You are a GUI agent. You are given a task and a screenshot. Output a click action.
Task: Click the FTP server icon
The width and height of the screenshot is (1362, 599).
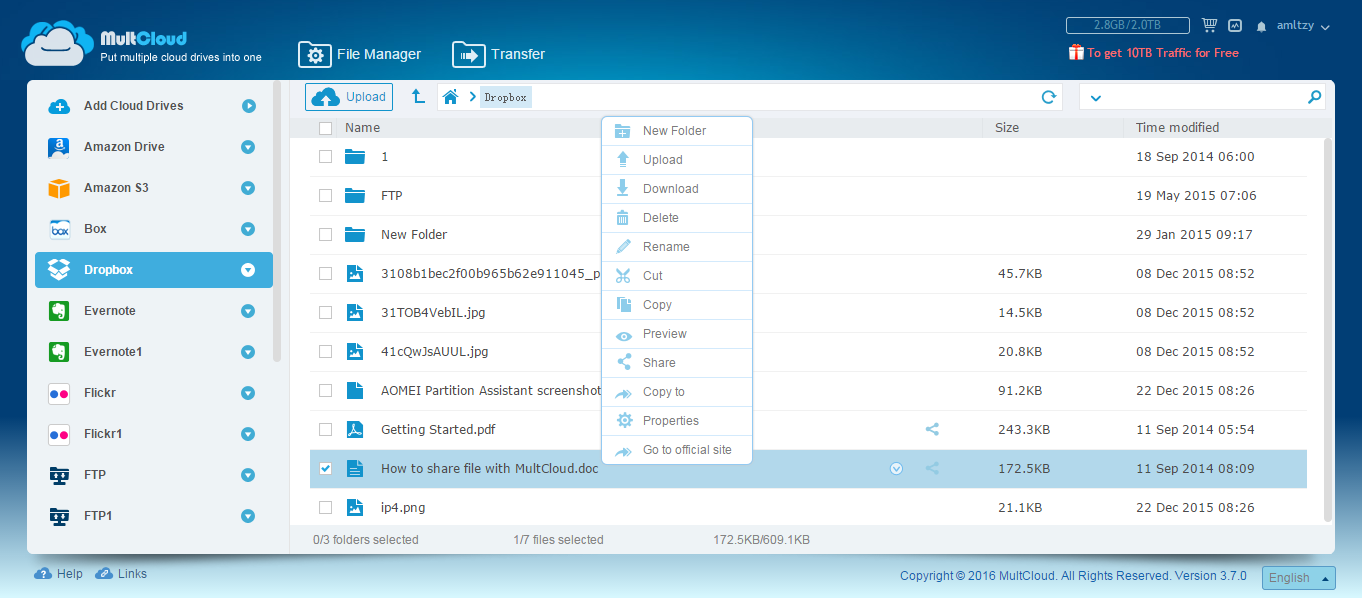pos(59,475)
